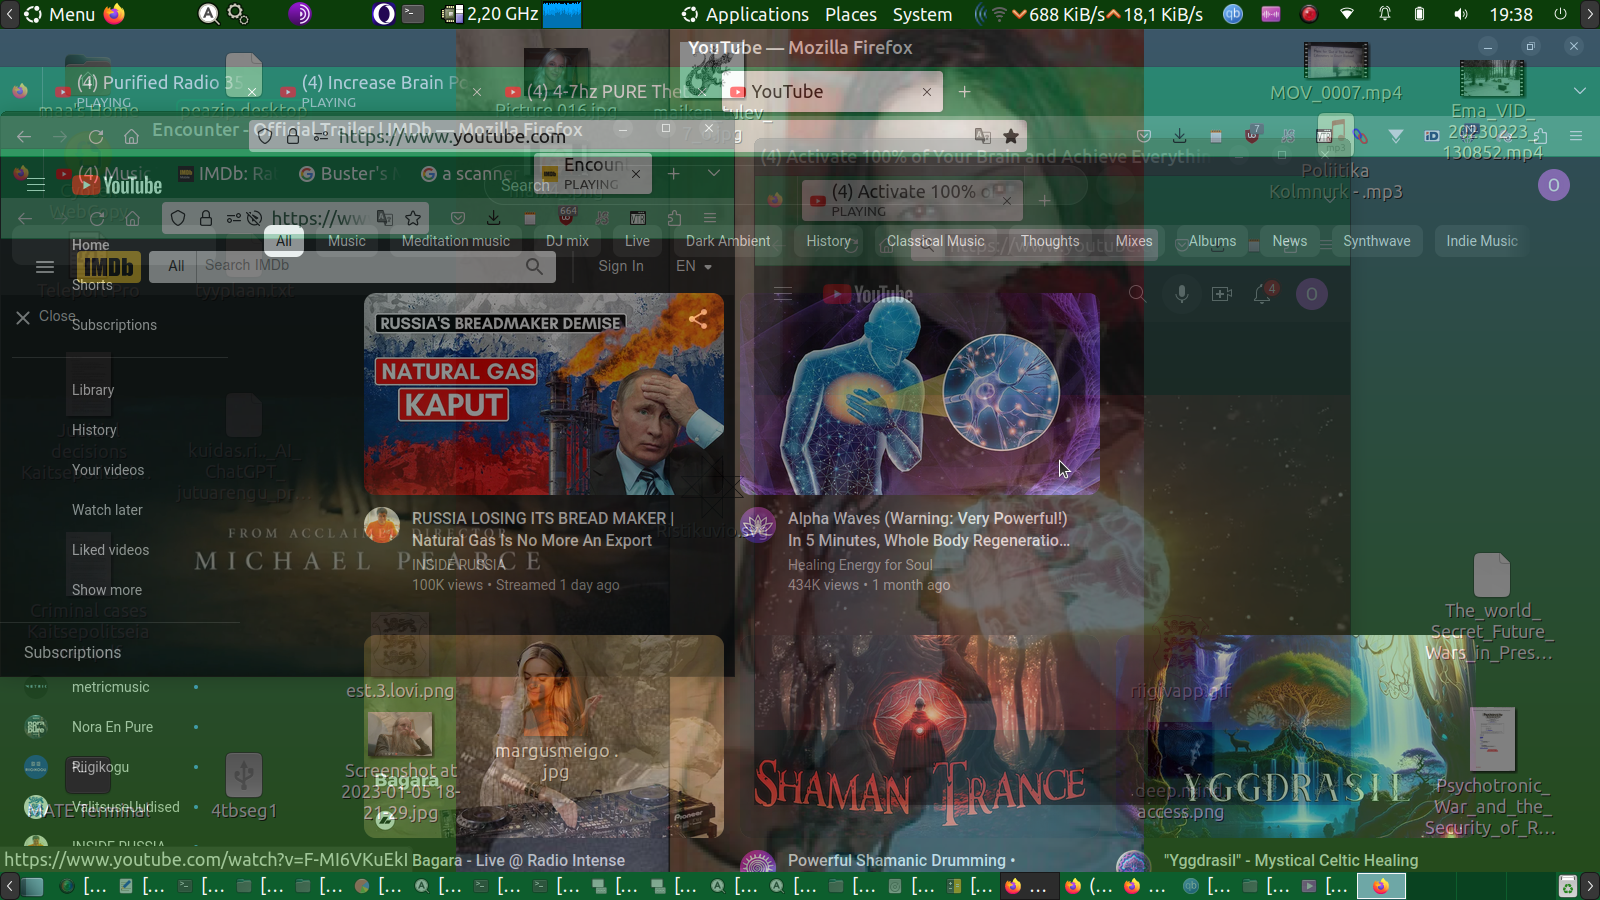Open the uBlock icon with 664 badge
Screen dimensions: 1600x900
click(567, 217)
